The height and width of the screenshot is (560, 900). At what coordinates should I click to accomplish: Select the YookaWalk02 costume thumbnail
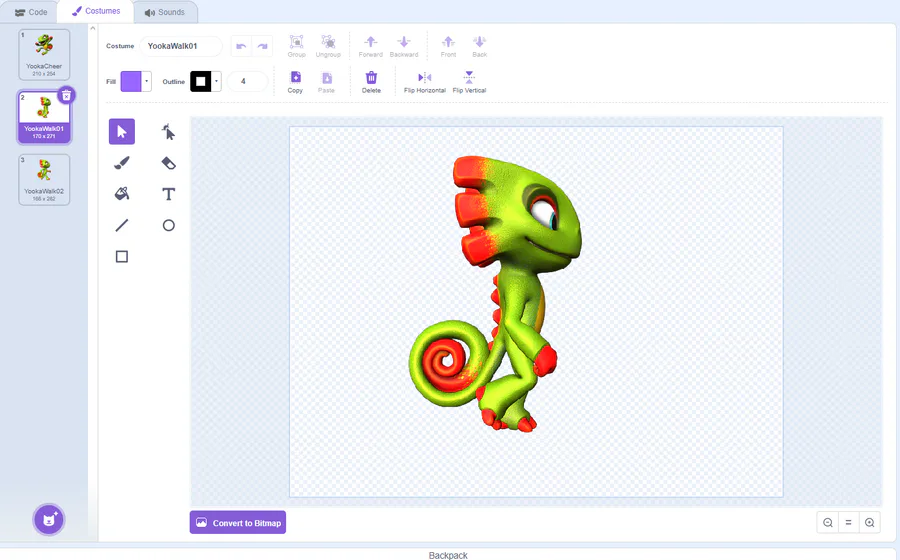coord(44,180)
